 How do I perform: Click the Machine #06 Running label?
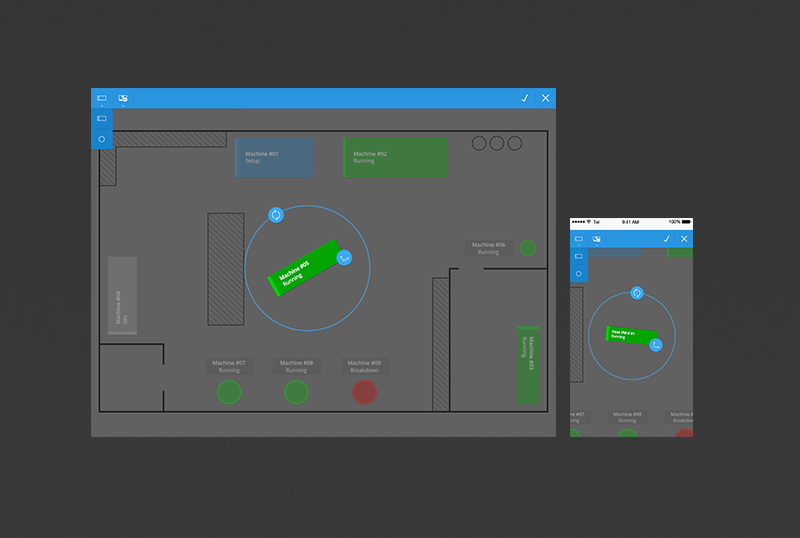[x=488, y=248]
